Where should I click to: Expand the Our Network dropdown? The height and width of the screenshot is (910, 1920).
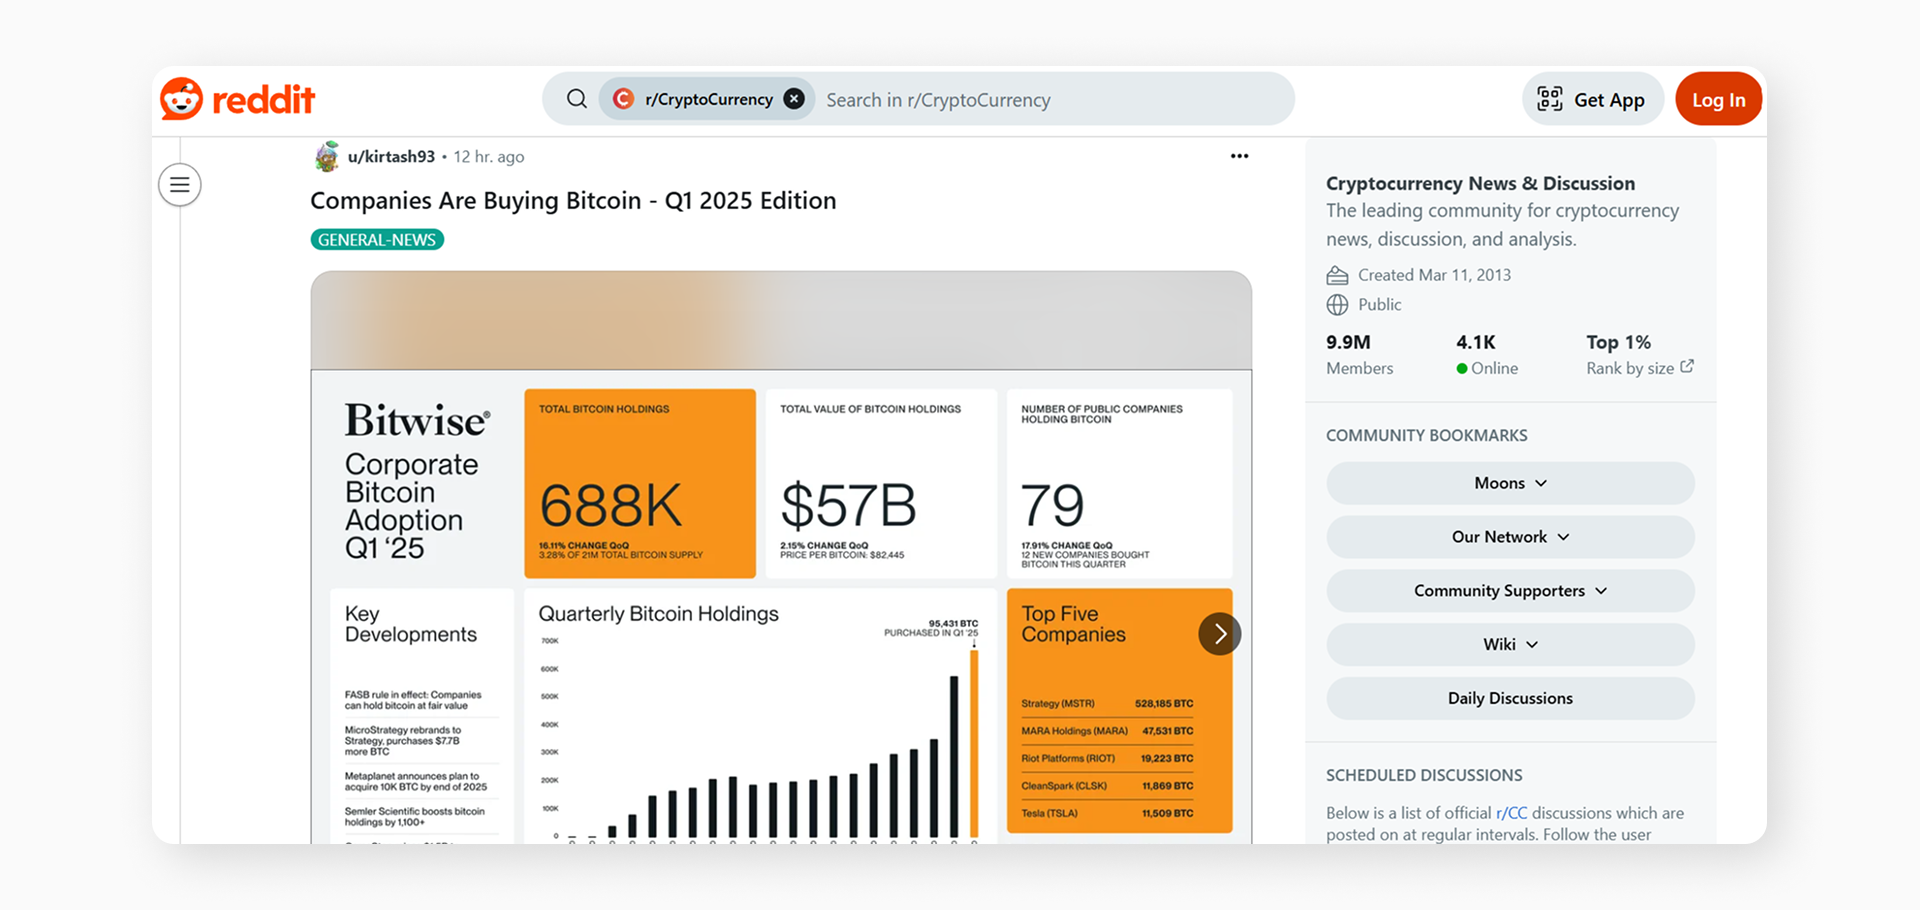point(1510,537)
